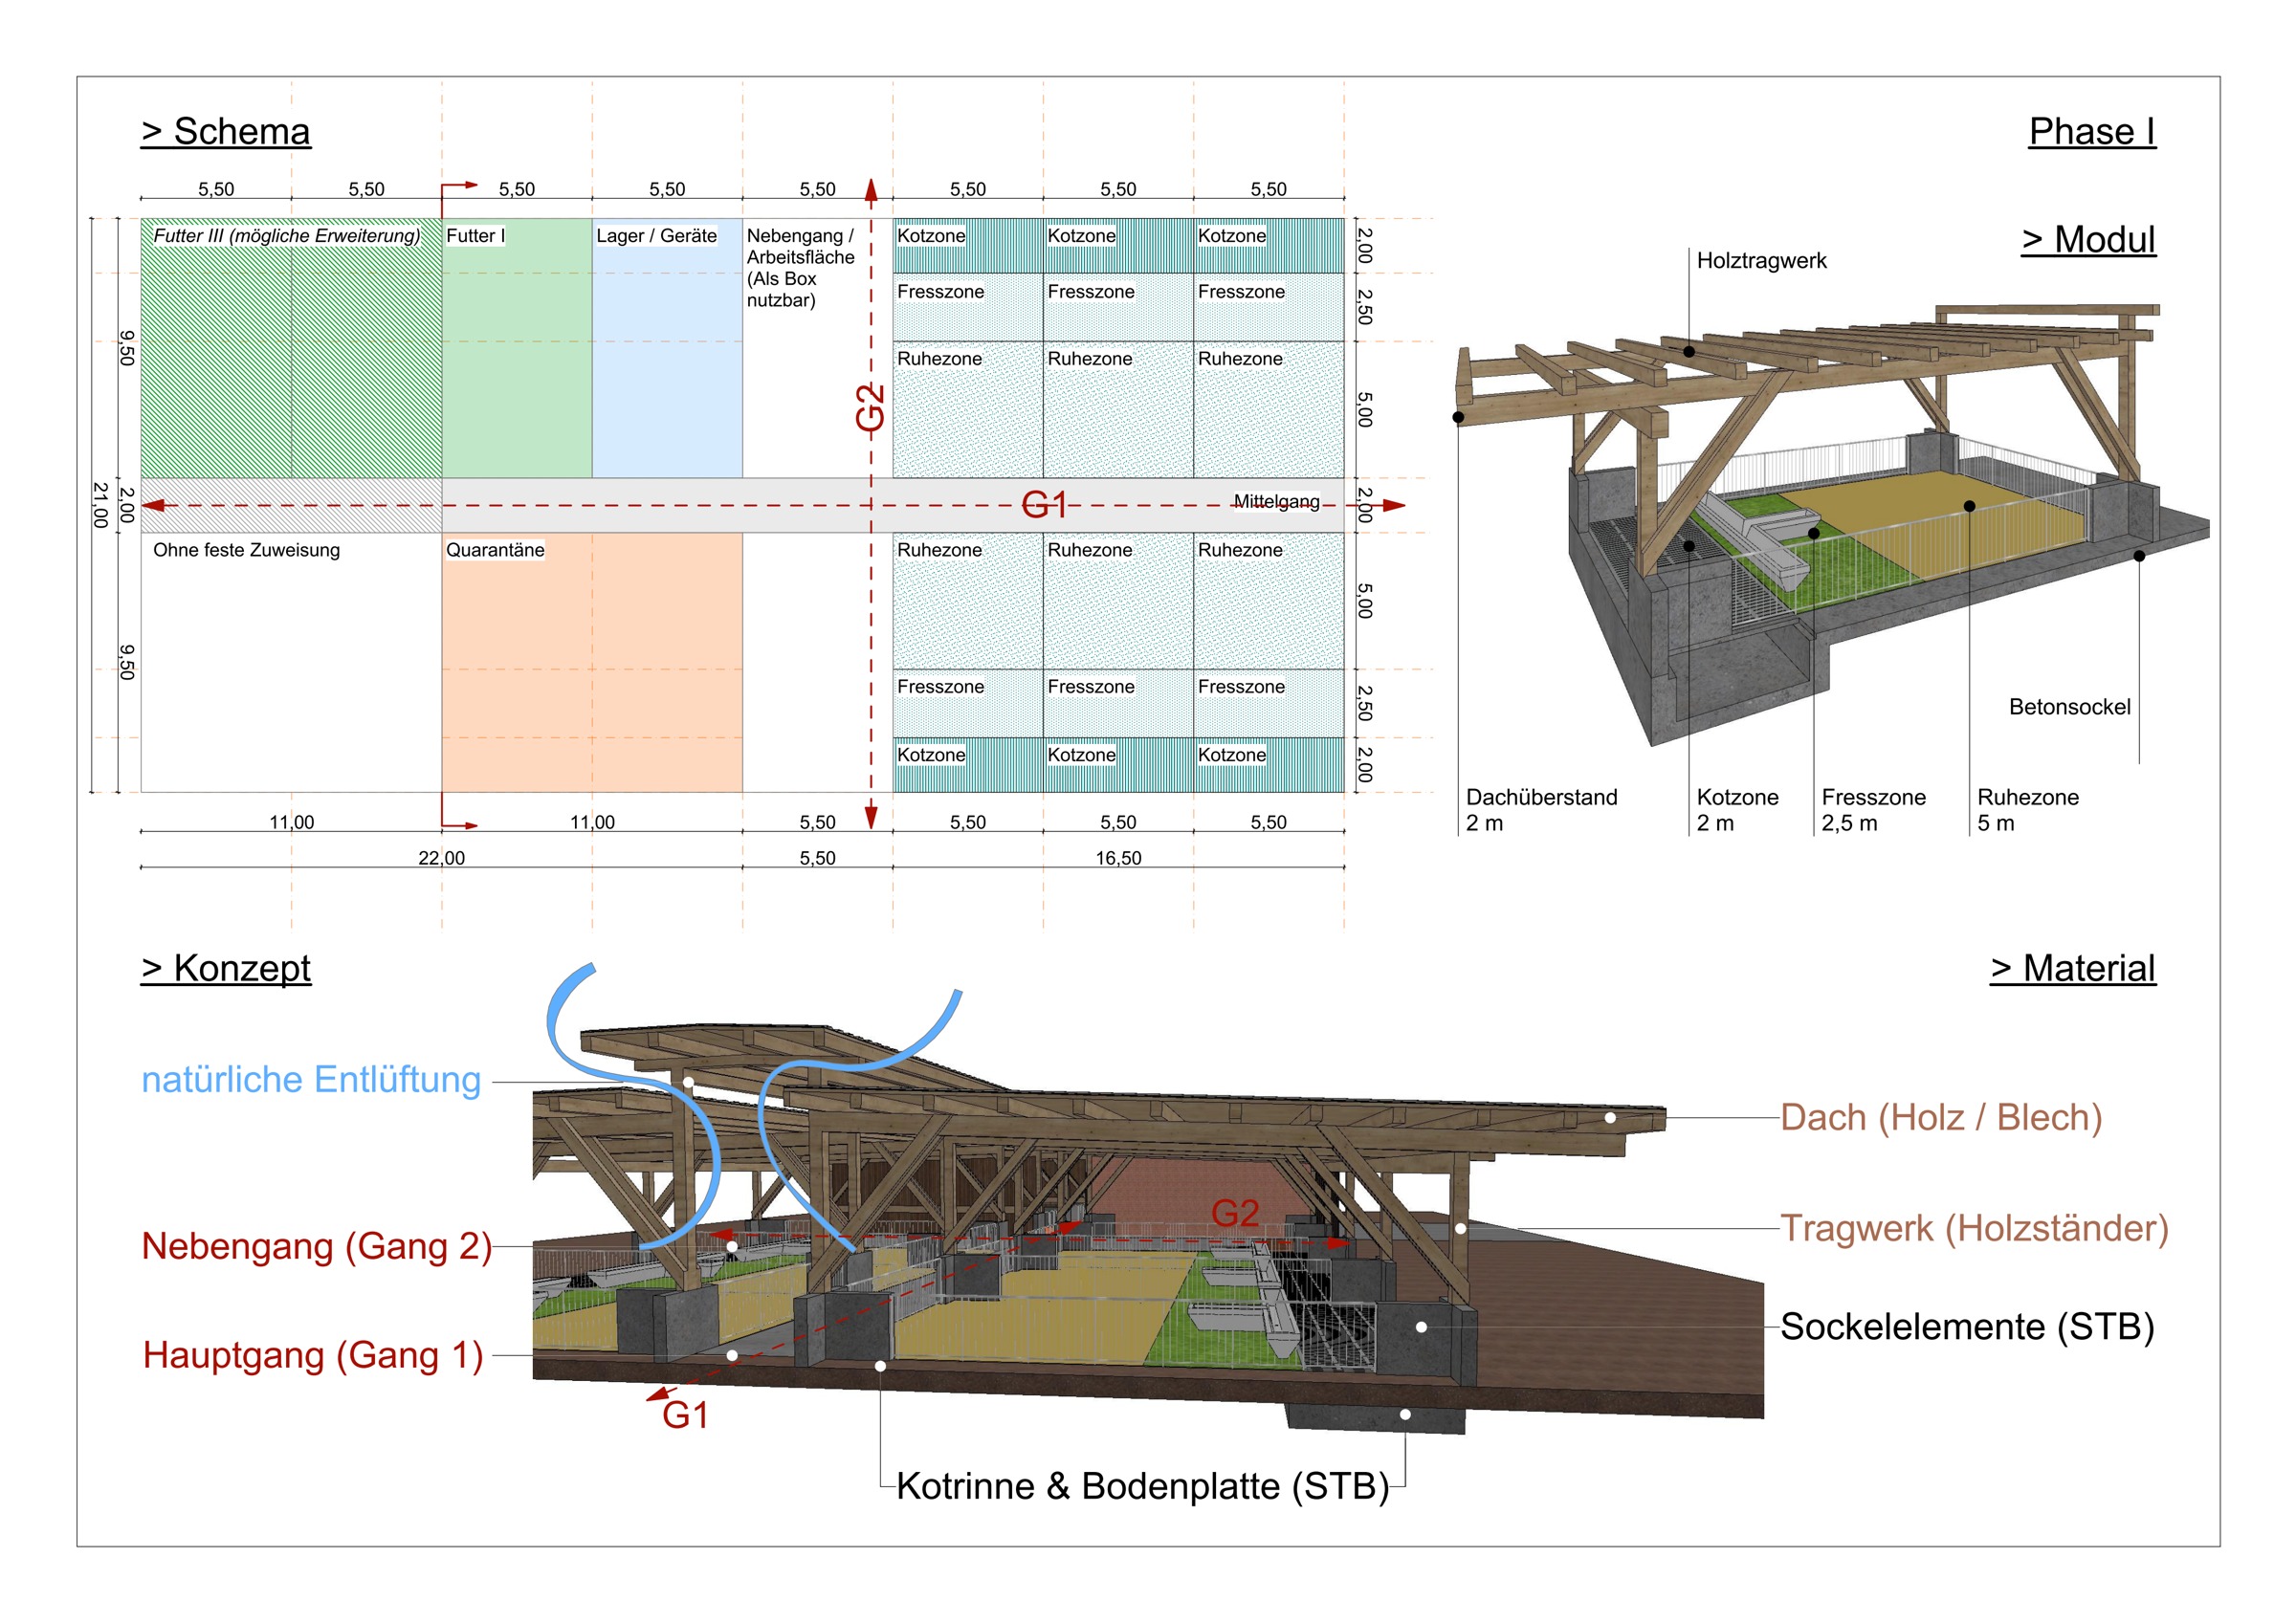Click the '> Material' heading

pyautogui.click(x=2073, y=968)
